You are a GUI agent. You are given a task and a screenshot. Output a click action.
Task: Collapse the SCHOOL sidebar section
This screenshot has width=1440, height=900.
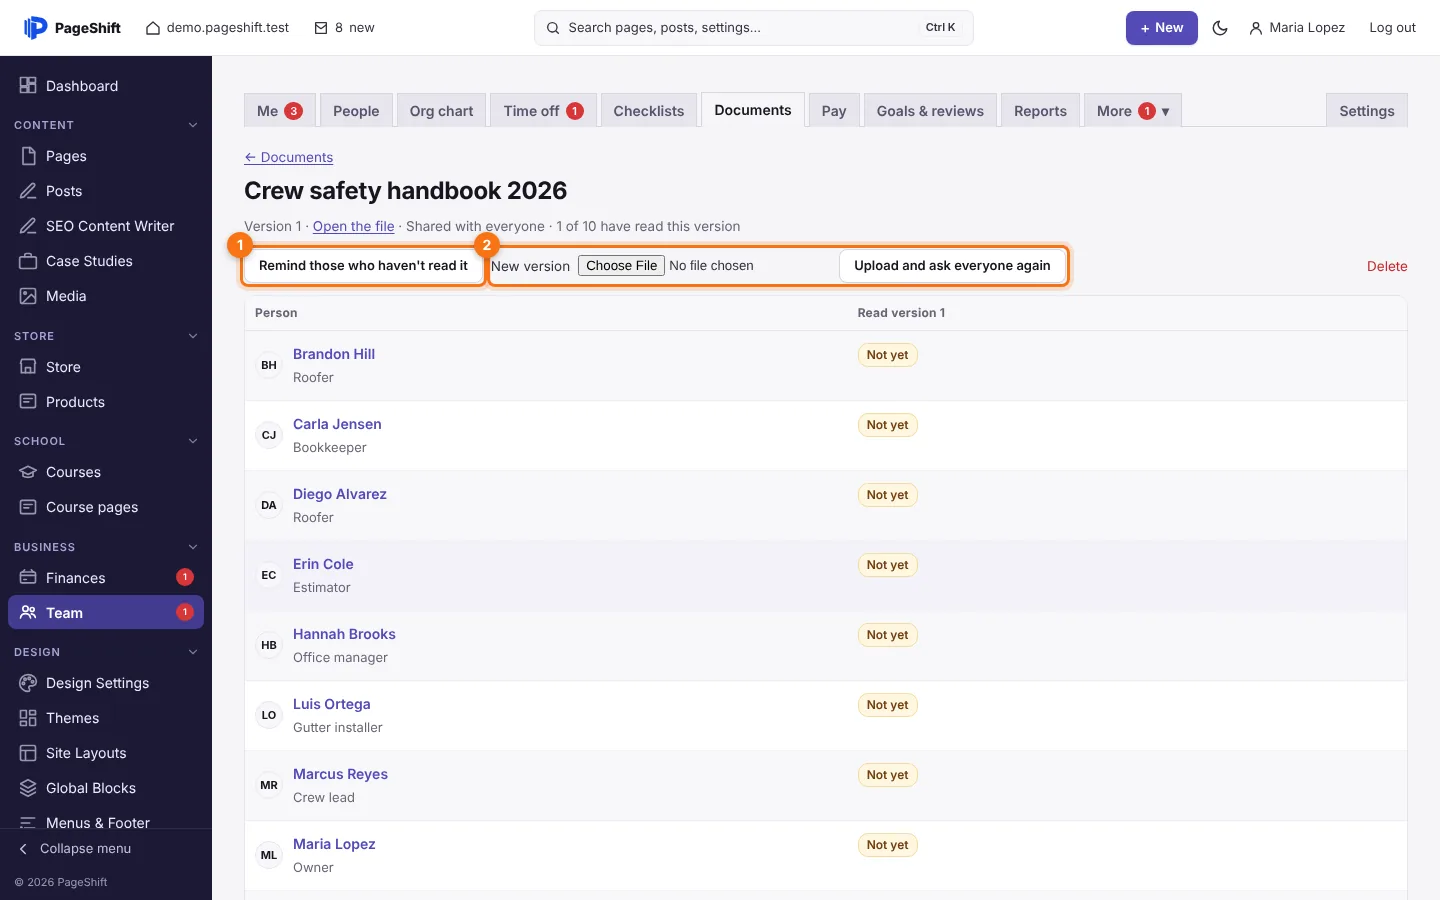pos(193,441)
